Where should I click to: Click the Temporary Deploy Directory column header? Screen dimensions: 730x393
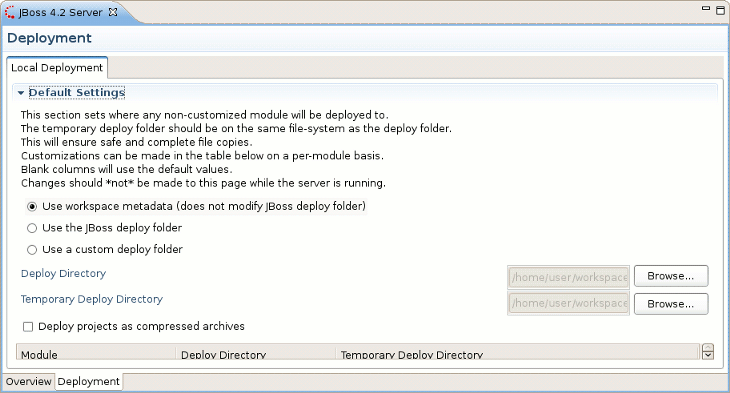pos(517,352)
